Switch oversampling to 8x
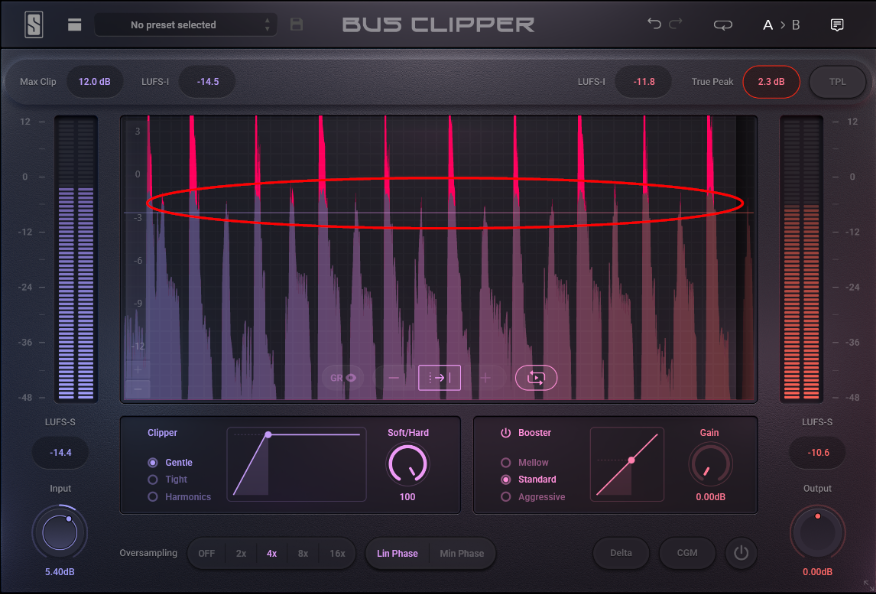Image resolution: width=876 pixels, height=594 pixels. pos(303,553)
